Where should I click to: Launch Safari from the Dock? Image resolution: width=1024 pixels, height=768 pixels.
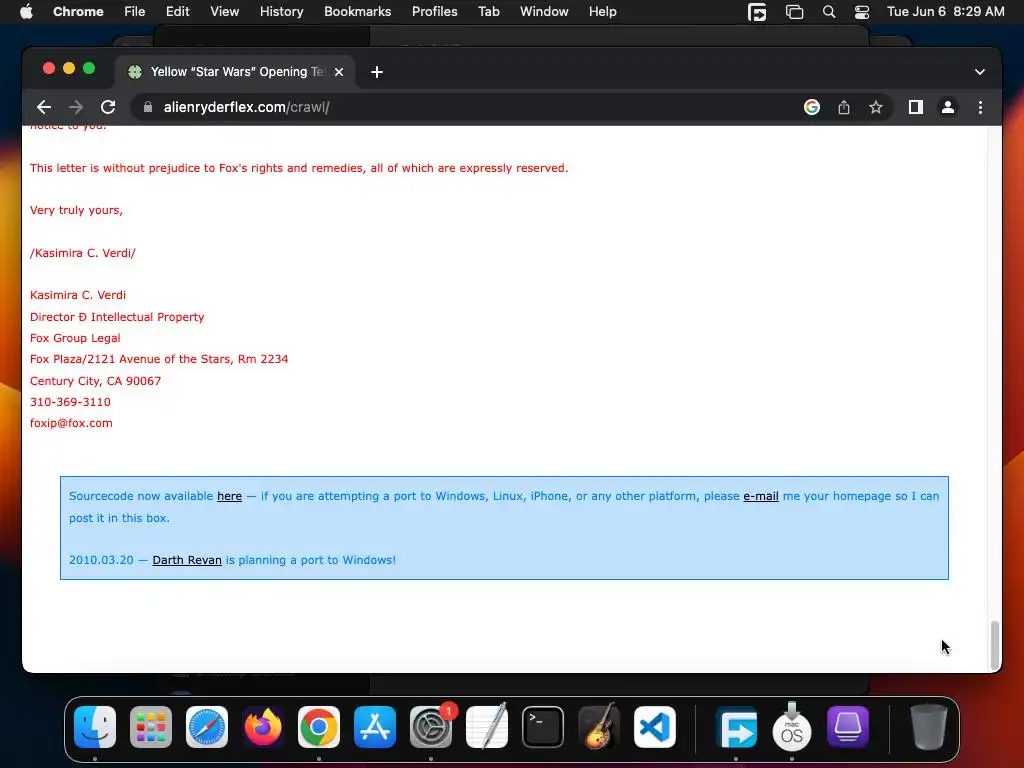point(207,727)
